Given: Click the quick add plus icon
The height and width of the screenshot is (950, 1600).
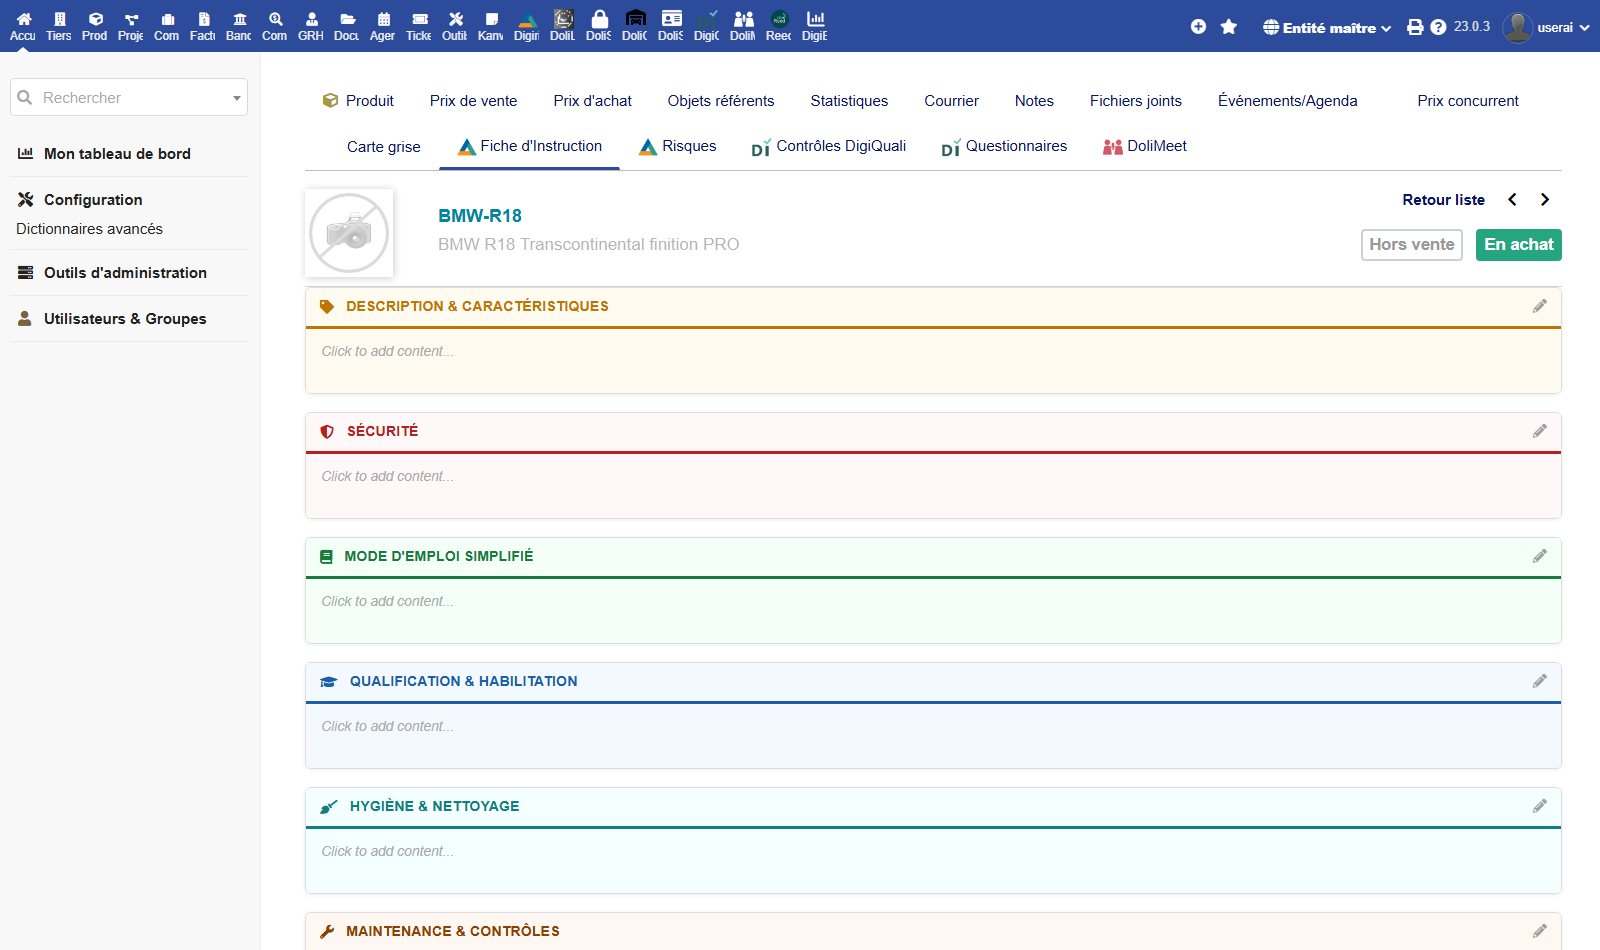Looking at the screenshot, I should coord(1198,27).
